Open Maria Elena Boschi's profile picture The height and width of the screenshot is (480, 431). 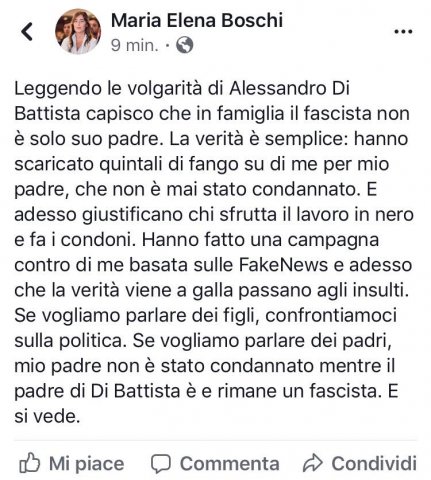pyautogui.click(x=78, y=31)
